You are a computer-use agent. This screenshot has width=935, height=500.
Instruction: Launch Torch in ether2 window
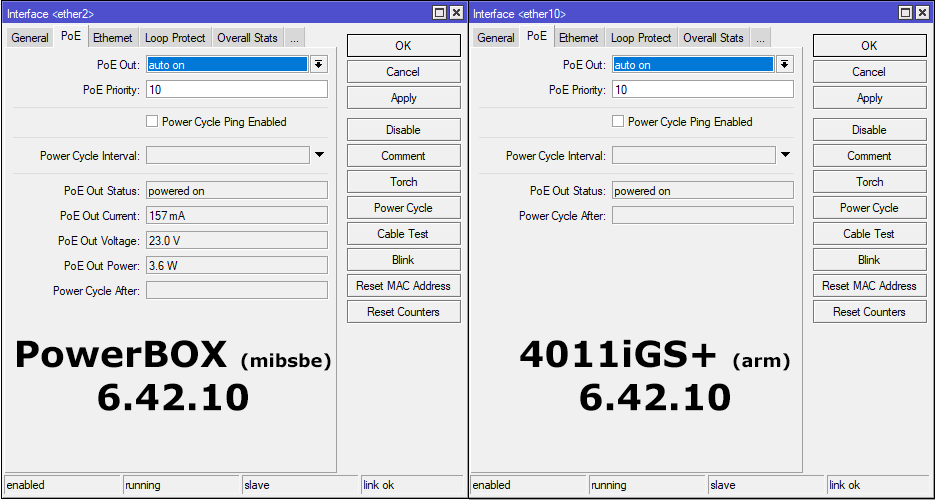tap(404, 182)
